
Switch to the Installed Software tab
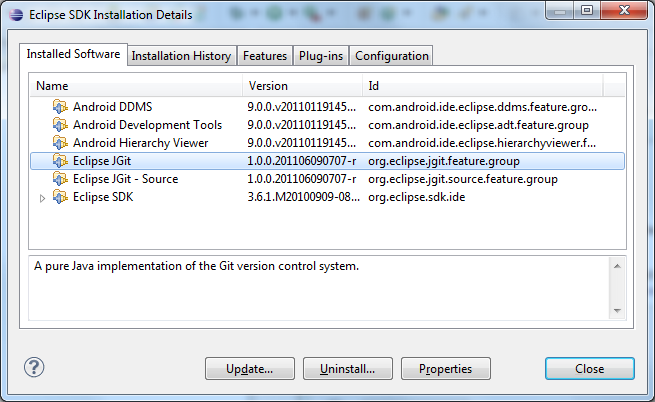(73, 54)
